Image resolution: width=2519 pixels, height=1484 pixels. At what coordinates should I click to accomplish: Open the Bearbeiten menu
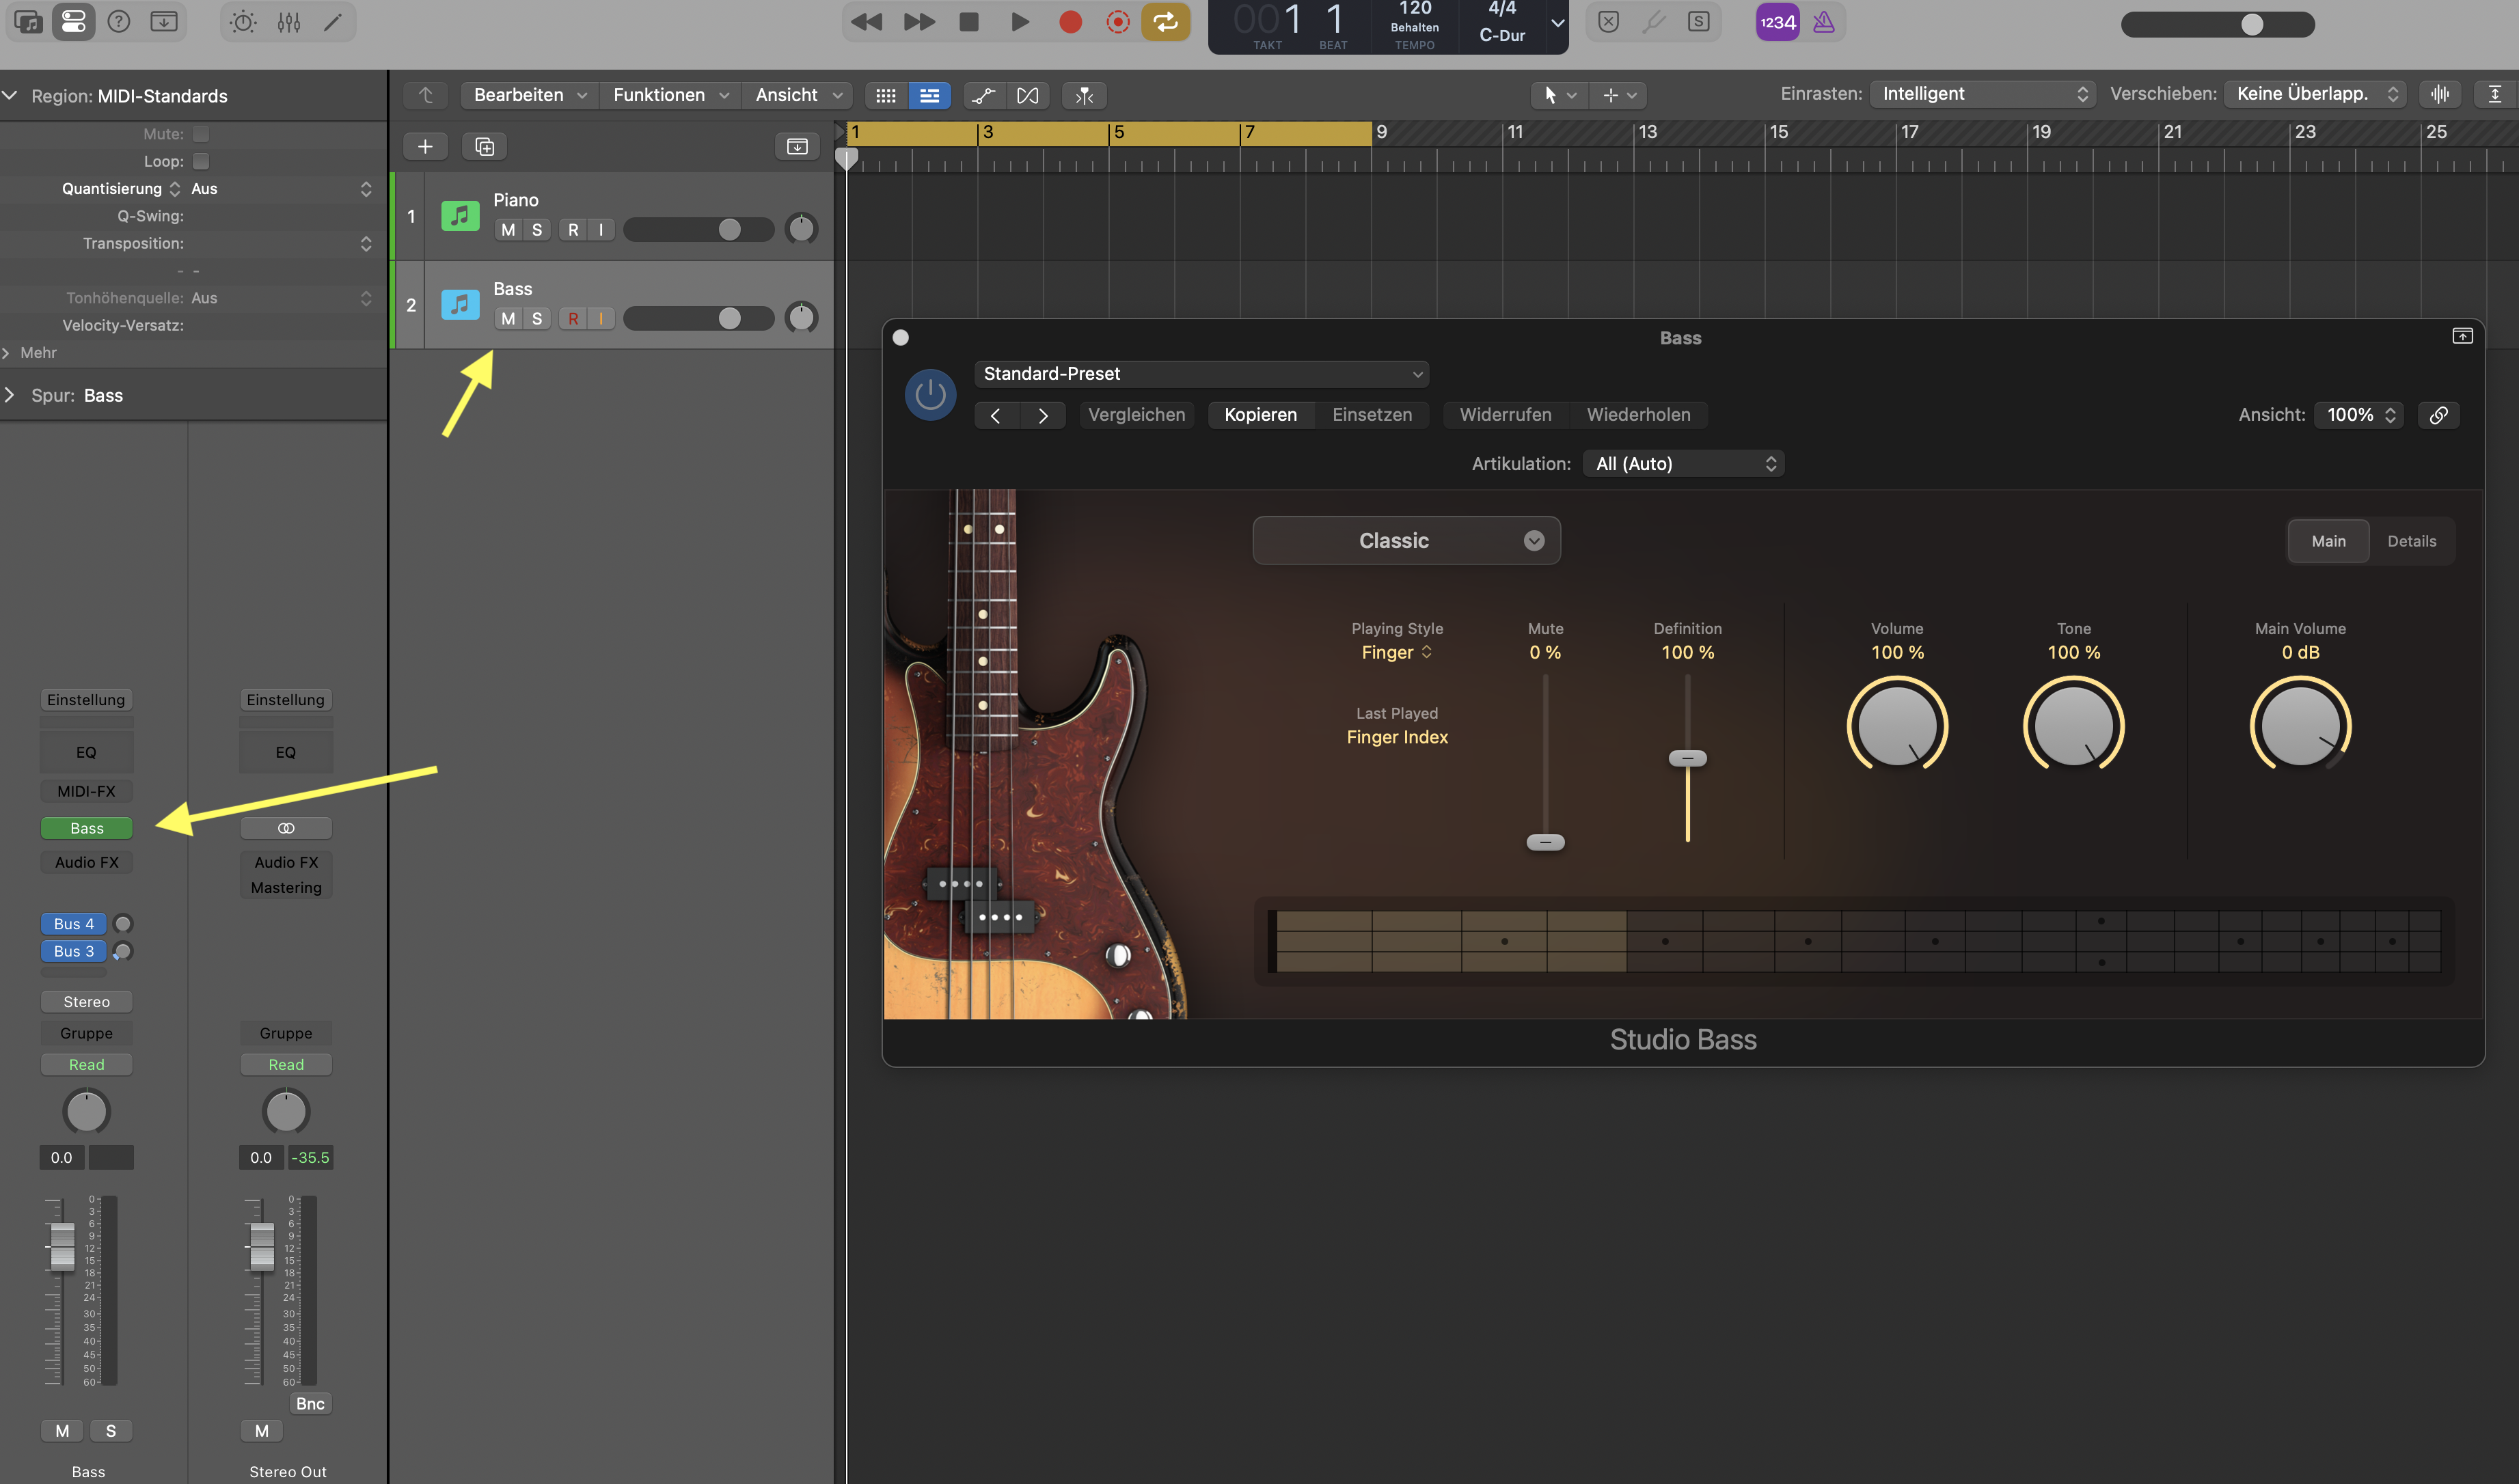click(x=530, y=95)
